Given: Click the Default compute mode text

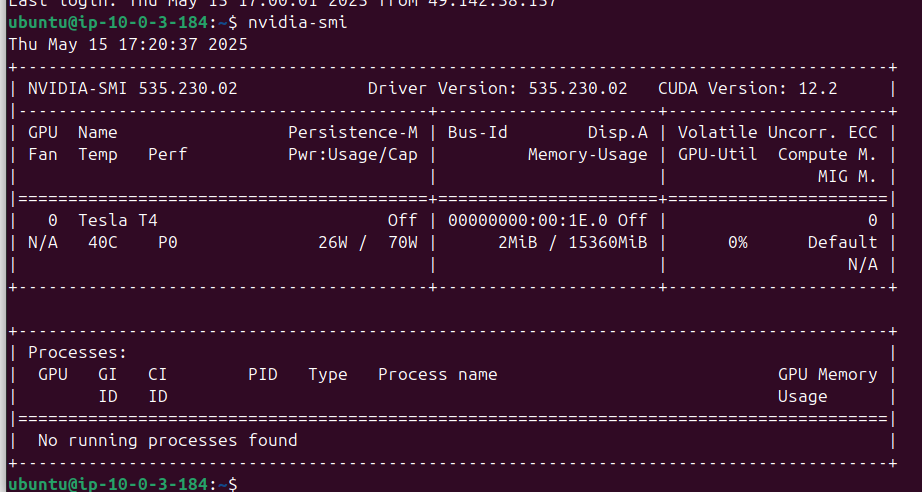Looking at the screenshot, I should pos(842,242).
